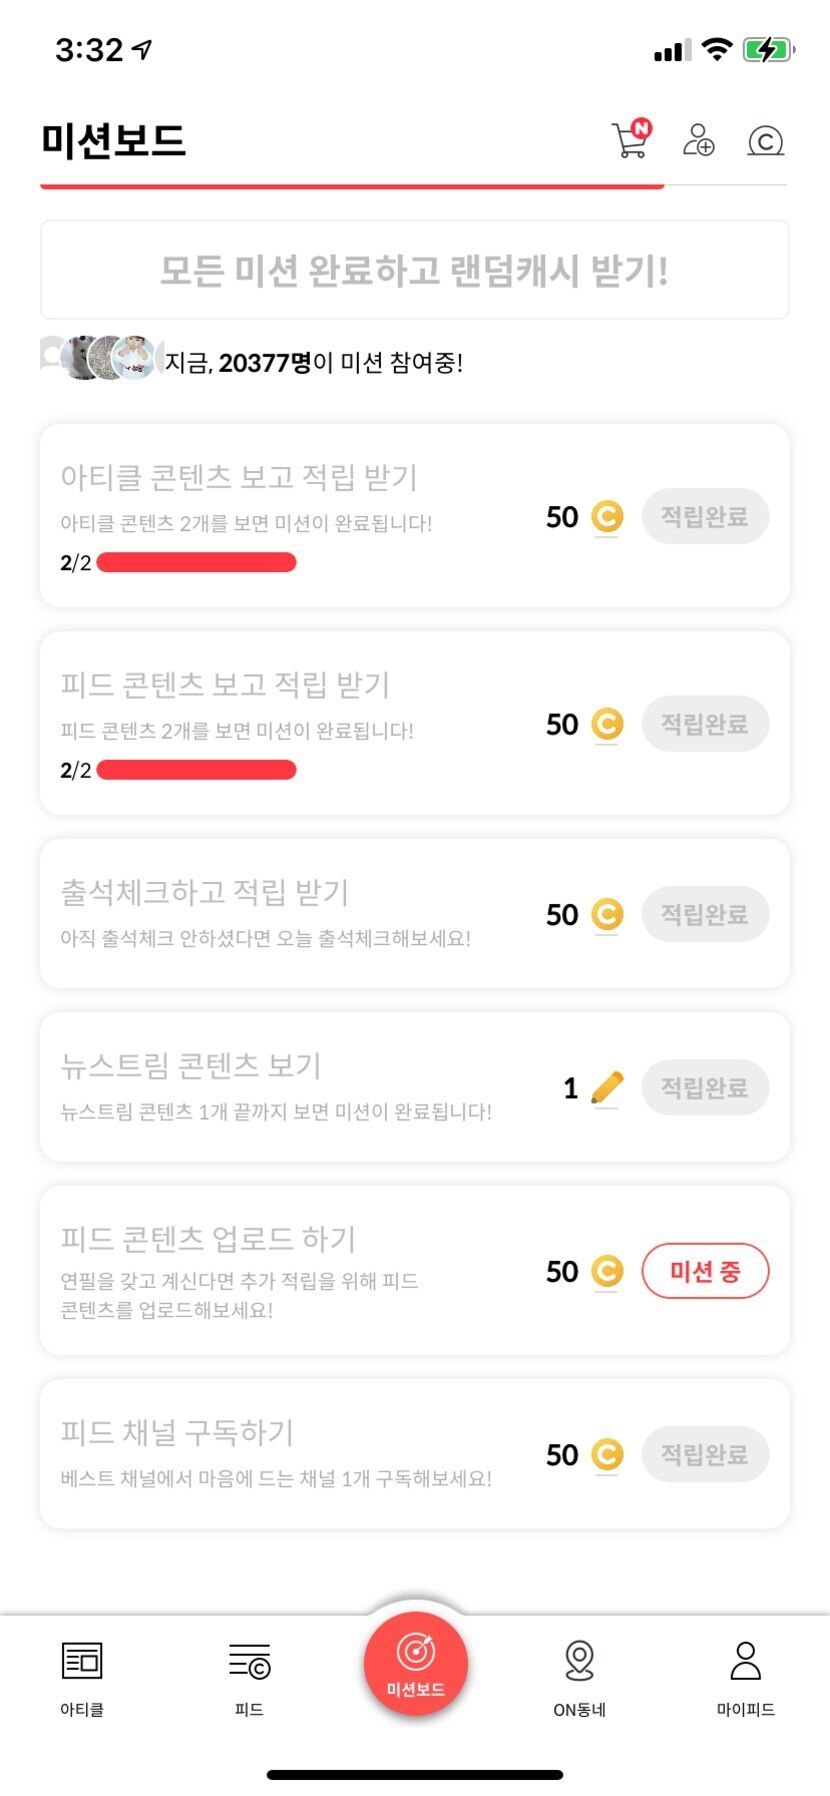The image size is (830, 1796).
Task: Click the 피드 콘텐츠 보고 progress bar
Action: click(x=197, y=769)
